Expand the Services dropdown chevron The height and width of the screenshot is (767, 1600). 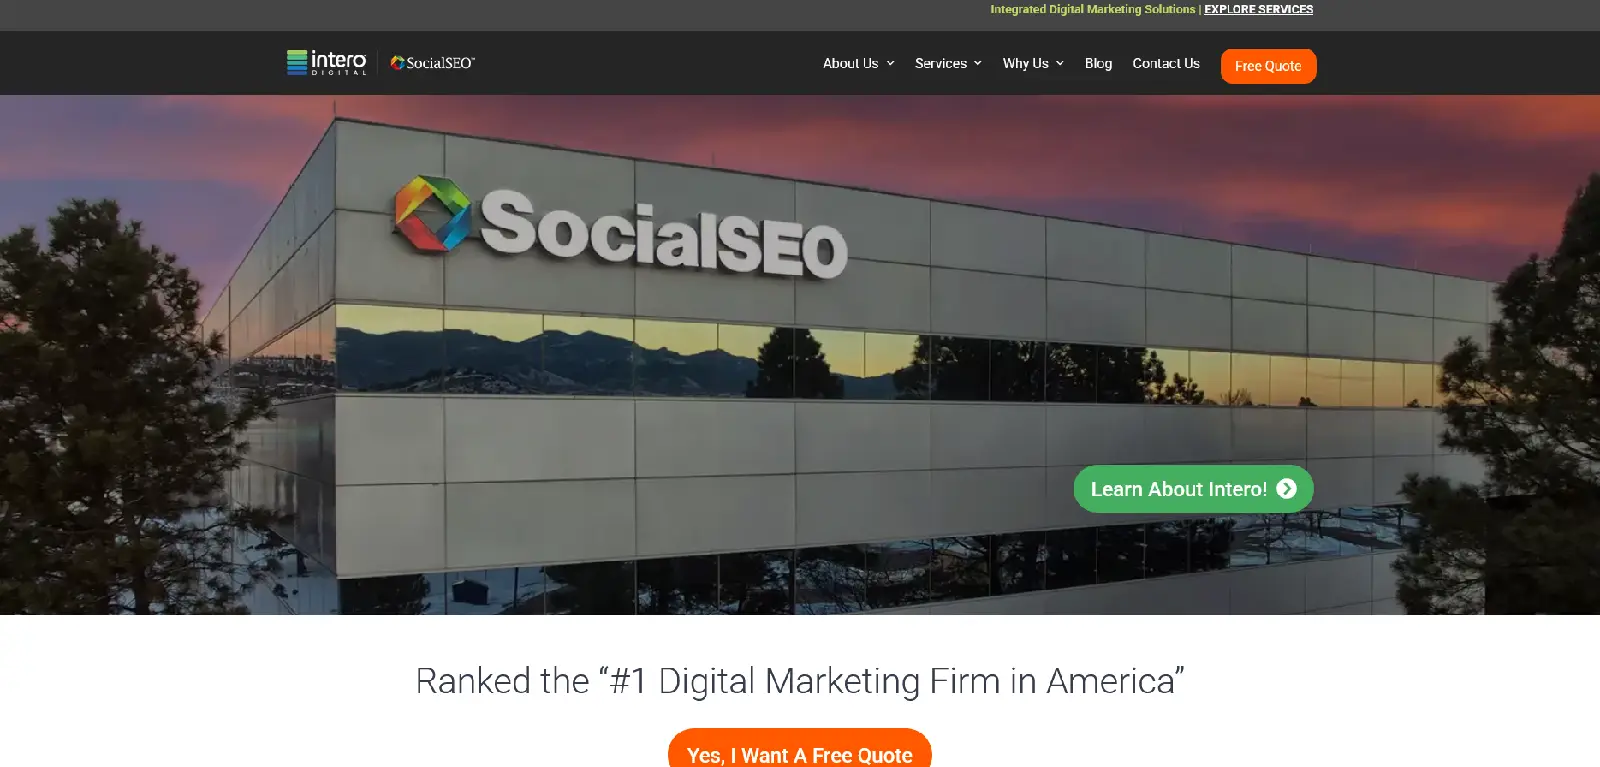(978, 64)
